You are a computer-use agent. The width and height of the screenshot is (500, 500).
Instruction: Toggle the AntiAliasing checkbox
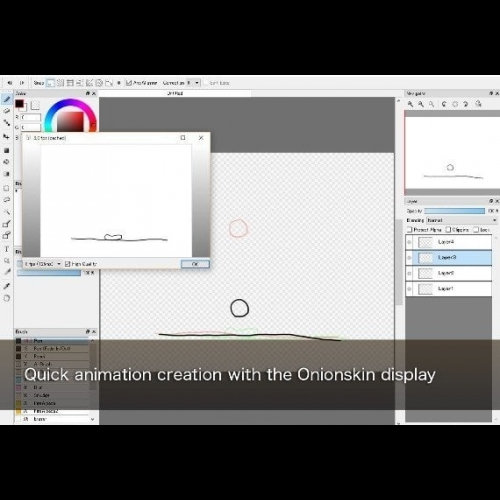coord(129,83)
